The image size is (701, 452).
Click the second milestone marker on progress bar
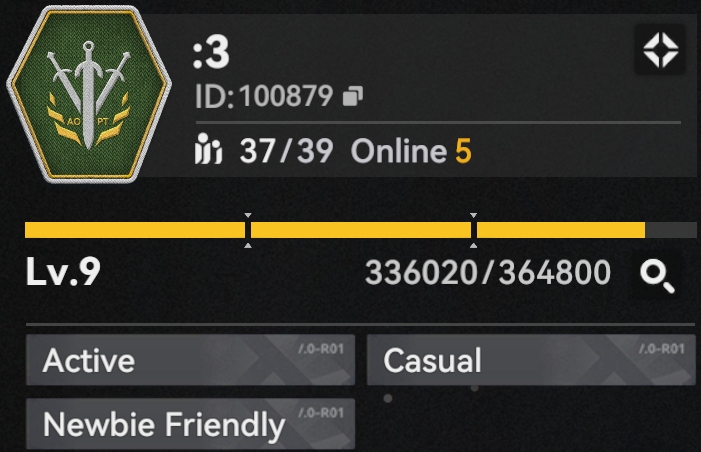(x=473, y=230)
